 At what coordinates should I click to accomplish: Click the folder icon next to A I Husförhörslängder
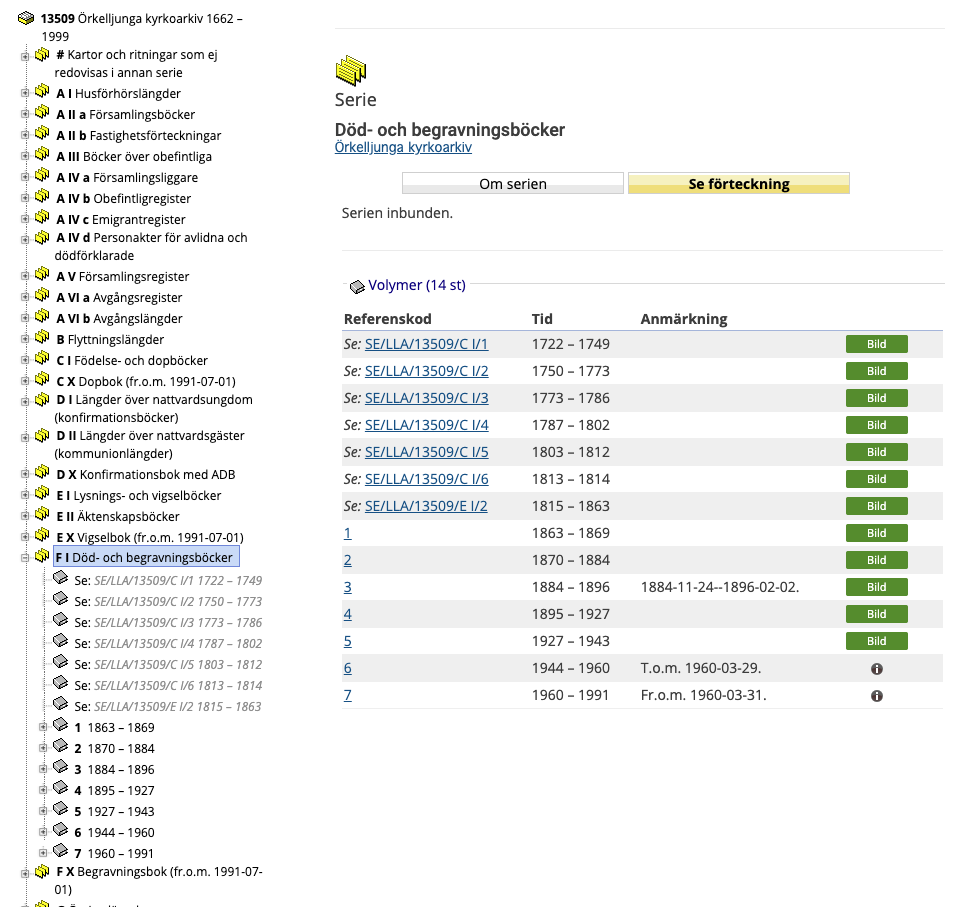pos(42,92)
